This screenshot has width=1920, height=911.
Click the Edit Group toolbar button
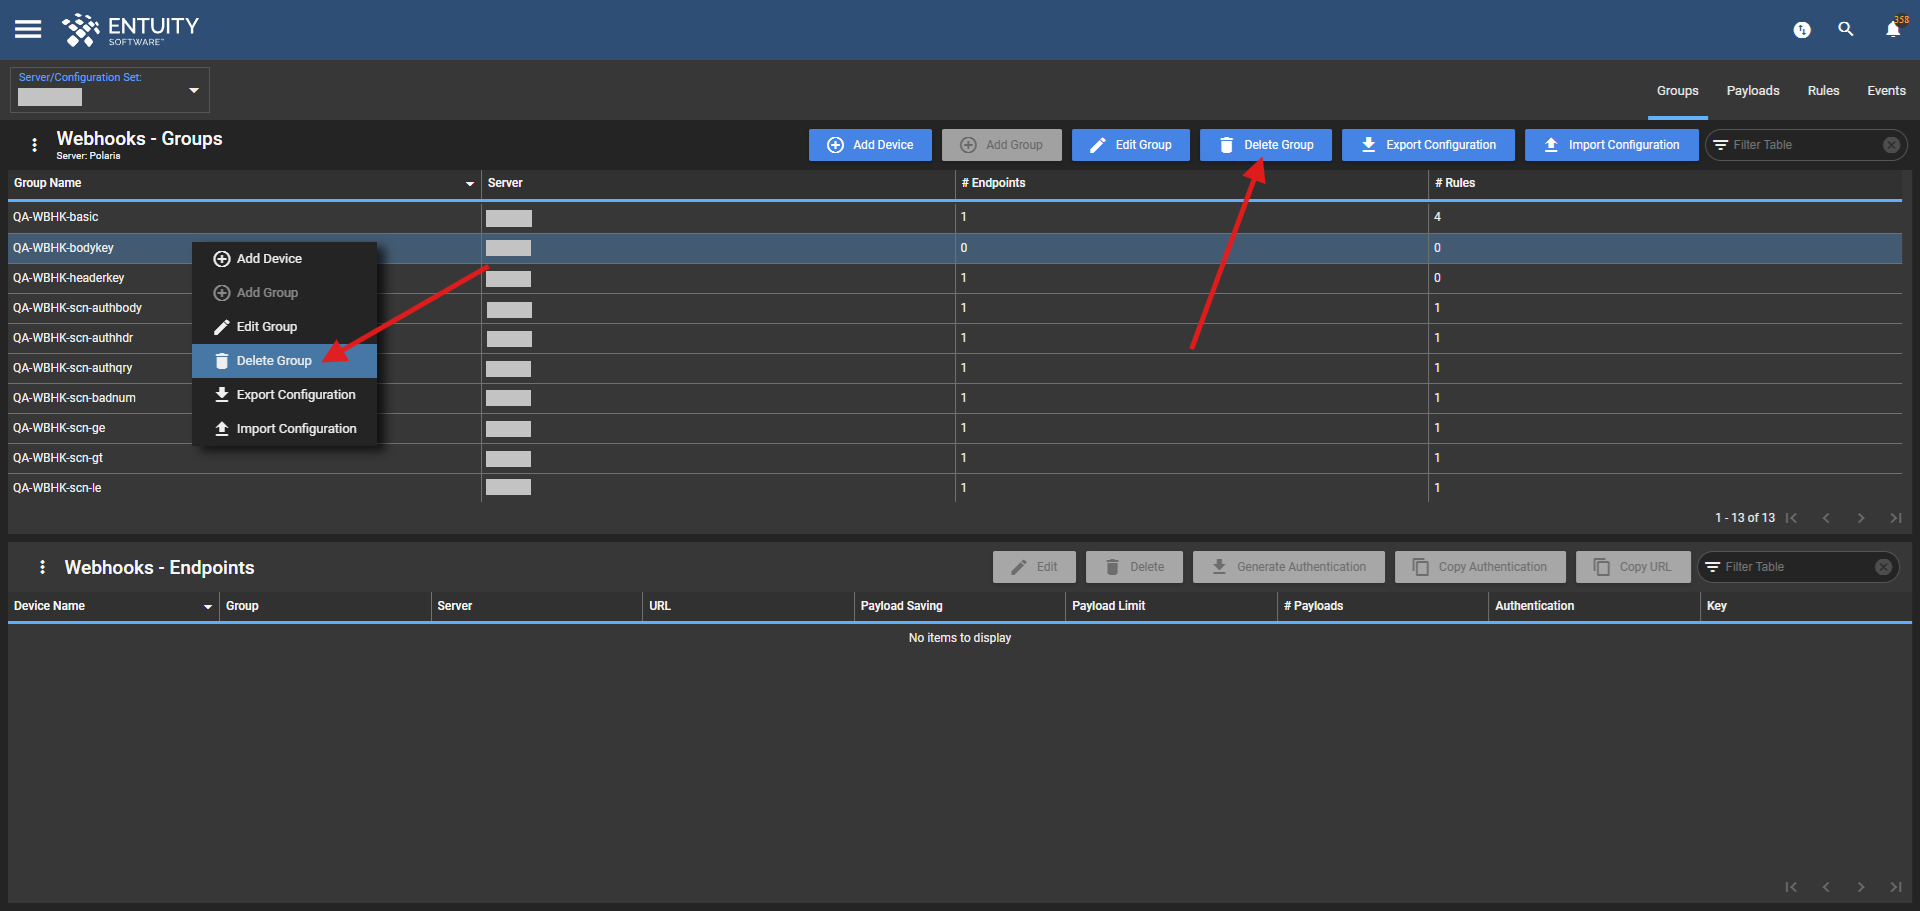[x=1130, y=145]
